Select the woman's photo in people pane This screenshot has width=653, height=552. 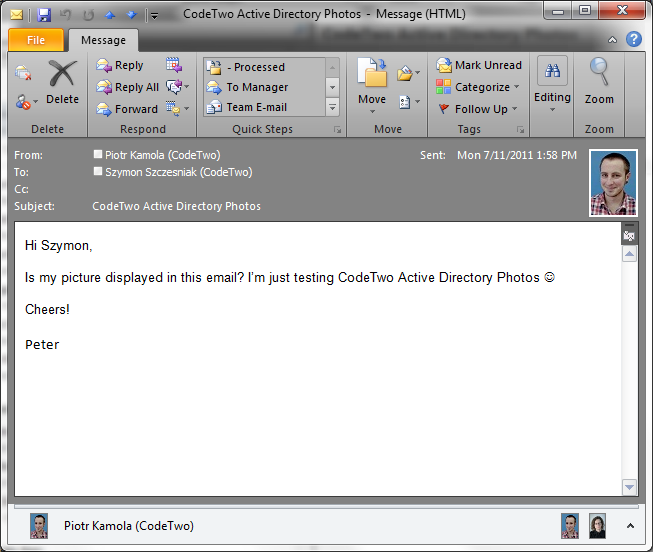click(597, 526)
